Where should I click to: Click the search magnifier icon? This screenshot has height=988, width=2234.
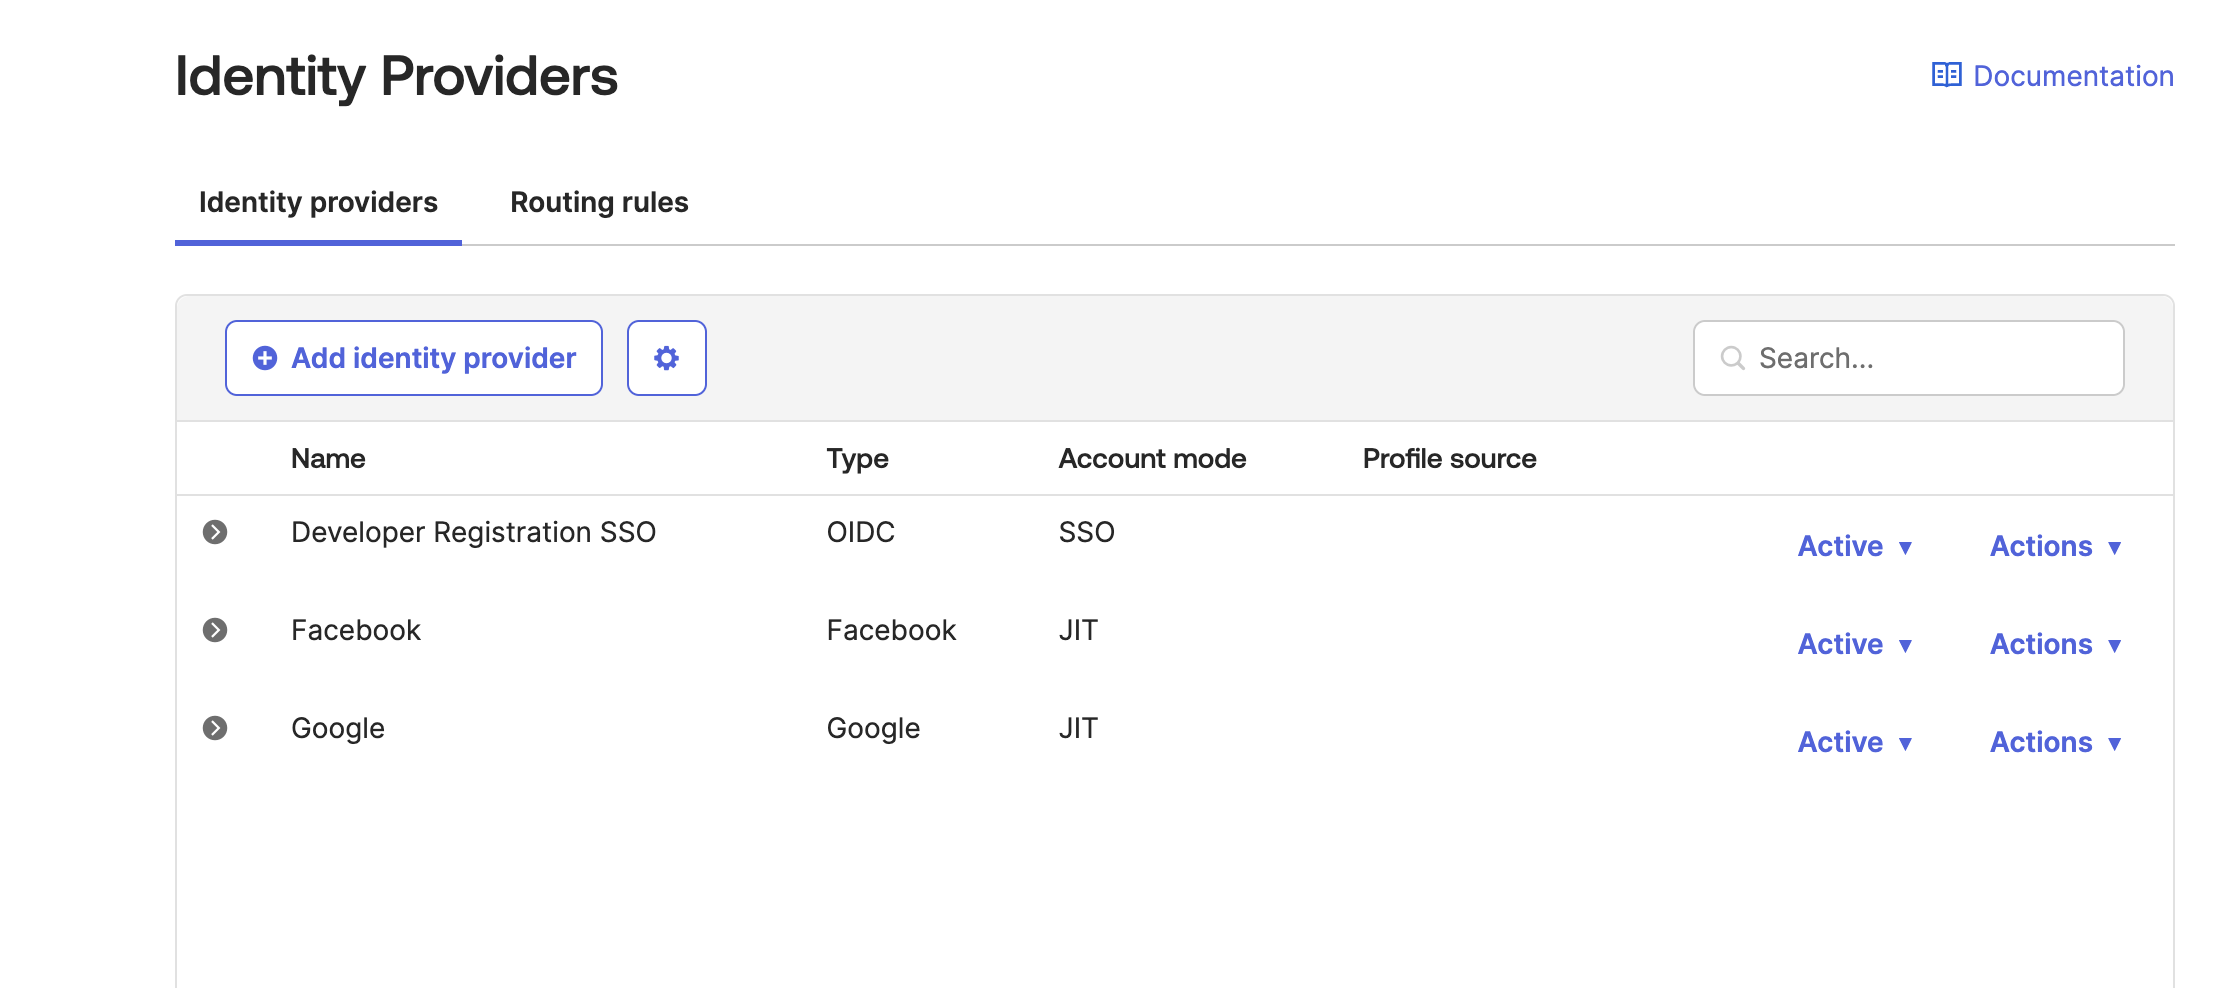[x=1732, y=358]
